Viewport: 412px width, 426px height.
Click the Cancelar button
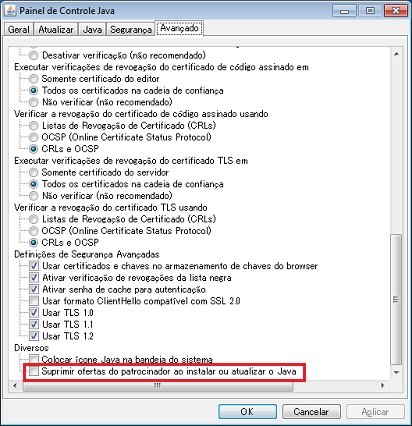point(311,412)
